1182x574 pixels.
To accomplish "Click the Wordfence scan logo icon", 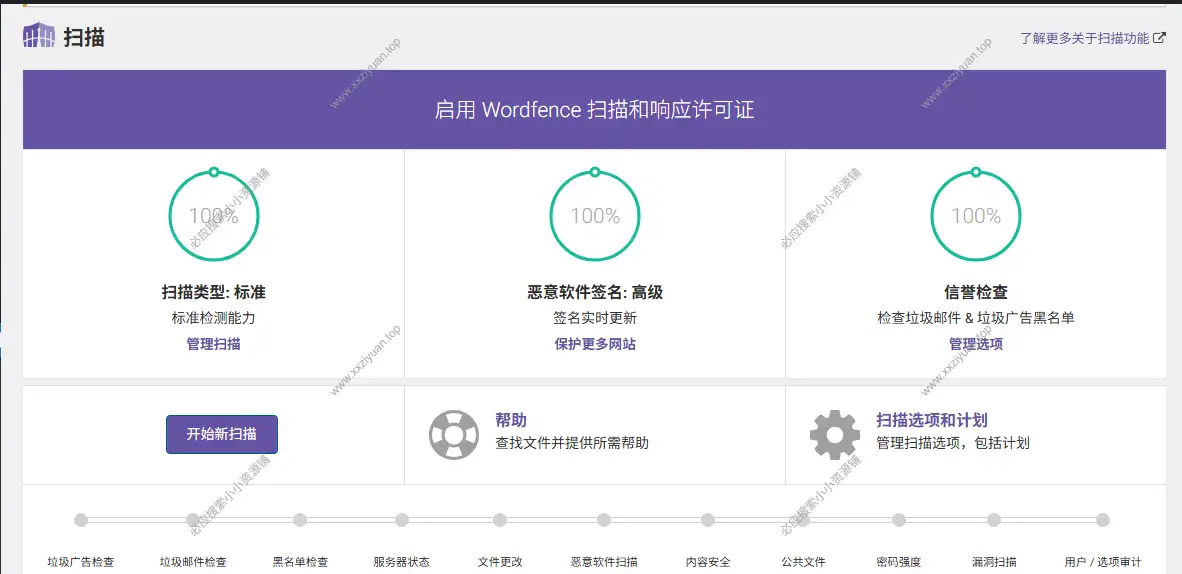I will coord(39,36).
